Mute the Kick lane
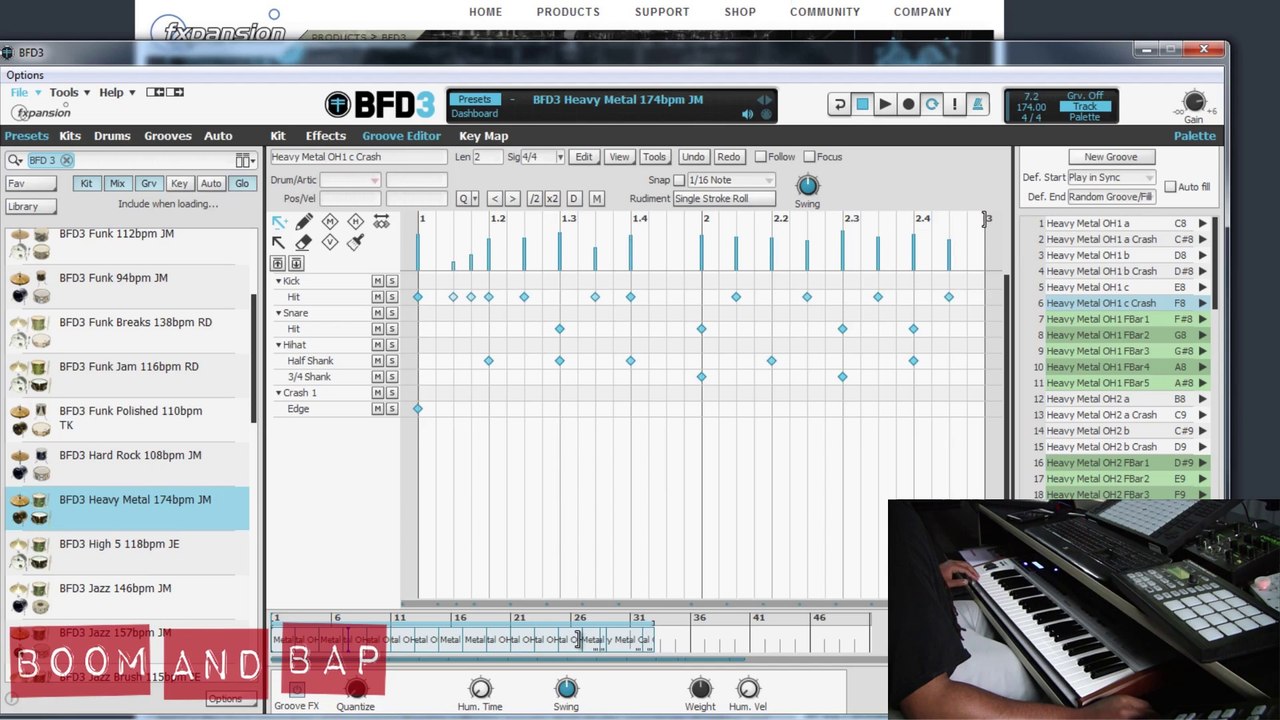Viewport: 1280px width, 720px height. (x=377, y=281)
